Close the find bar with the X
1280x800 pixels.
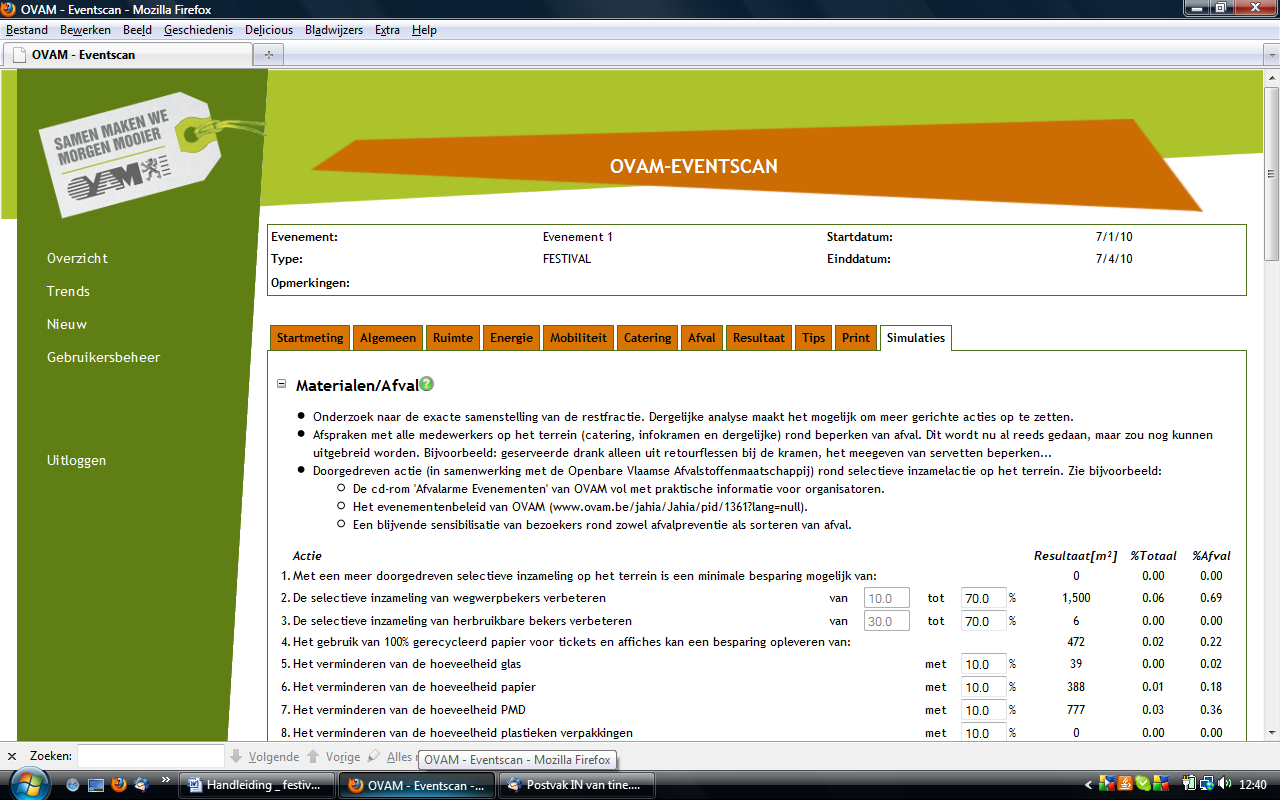[x=12, y=757]
